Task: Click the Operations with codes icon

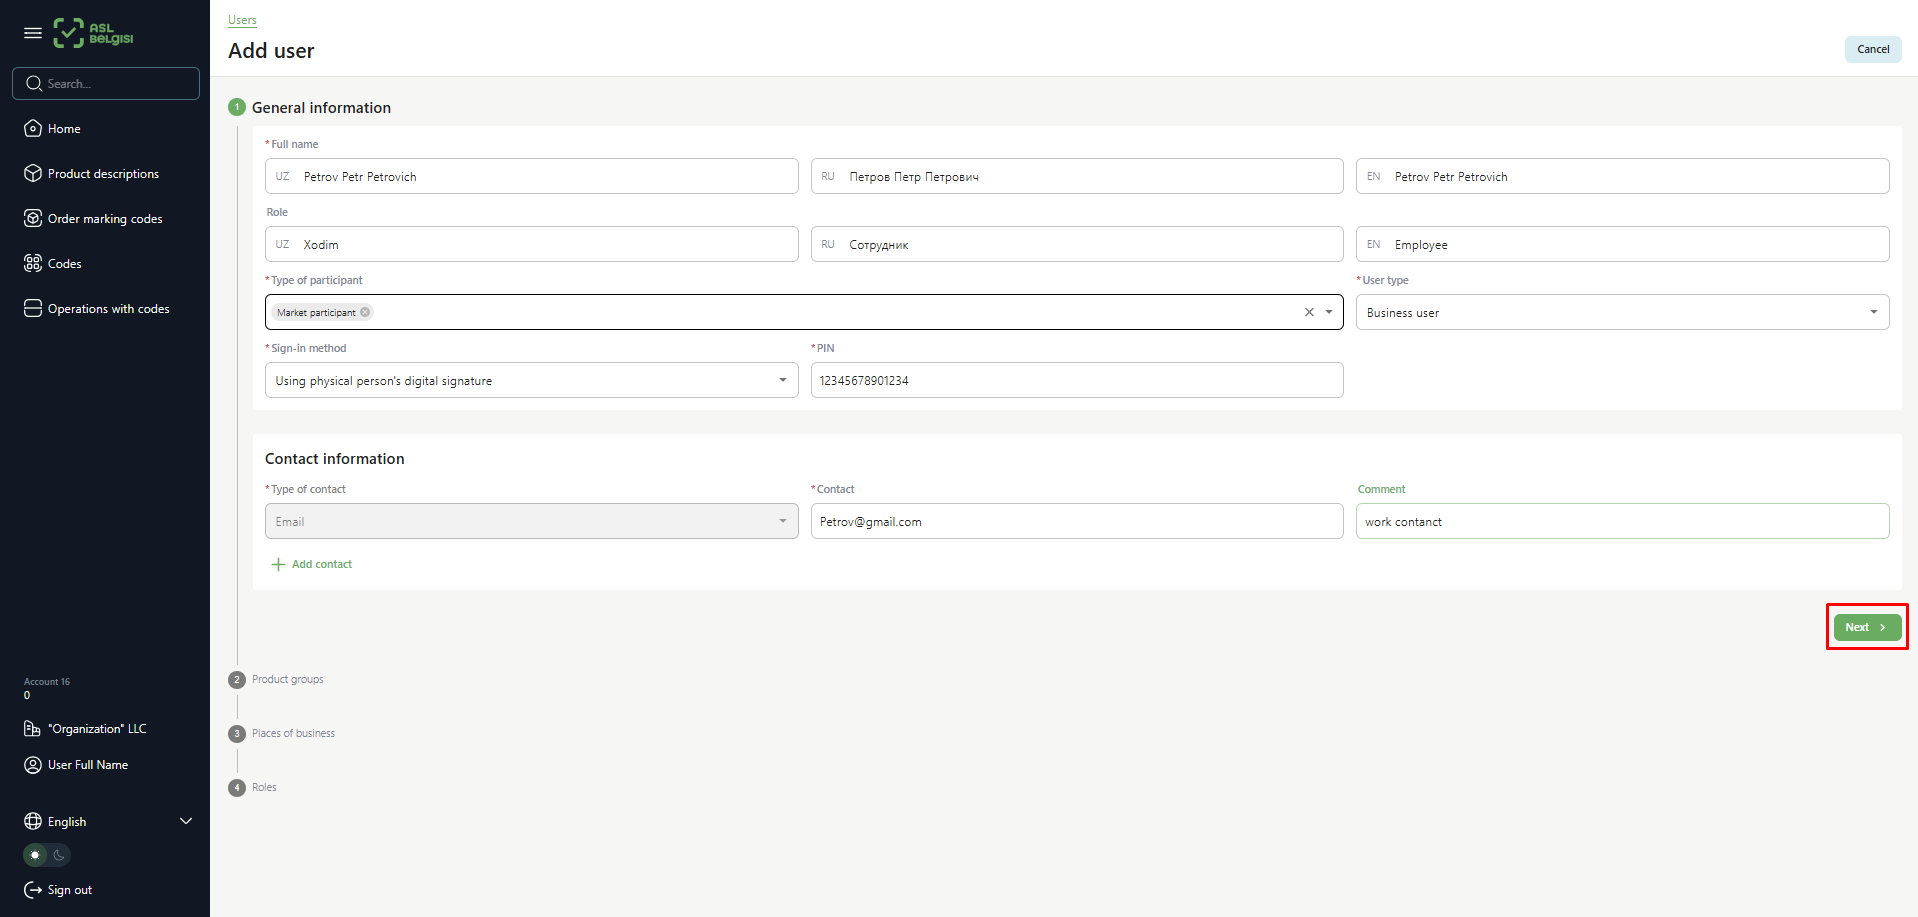Action: [x=33, y=309]
